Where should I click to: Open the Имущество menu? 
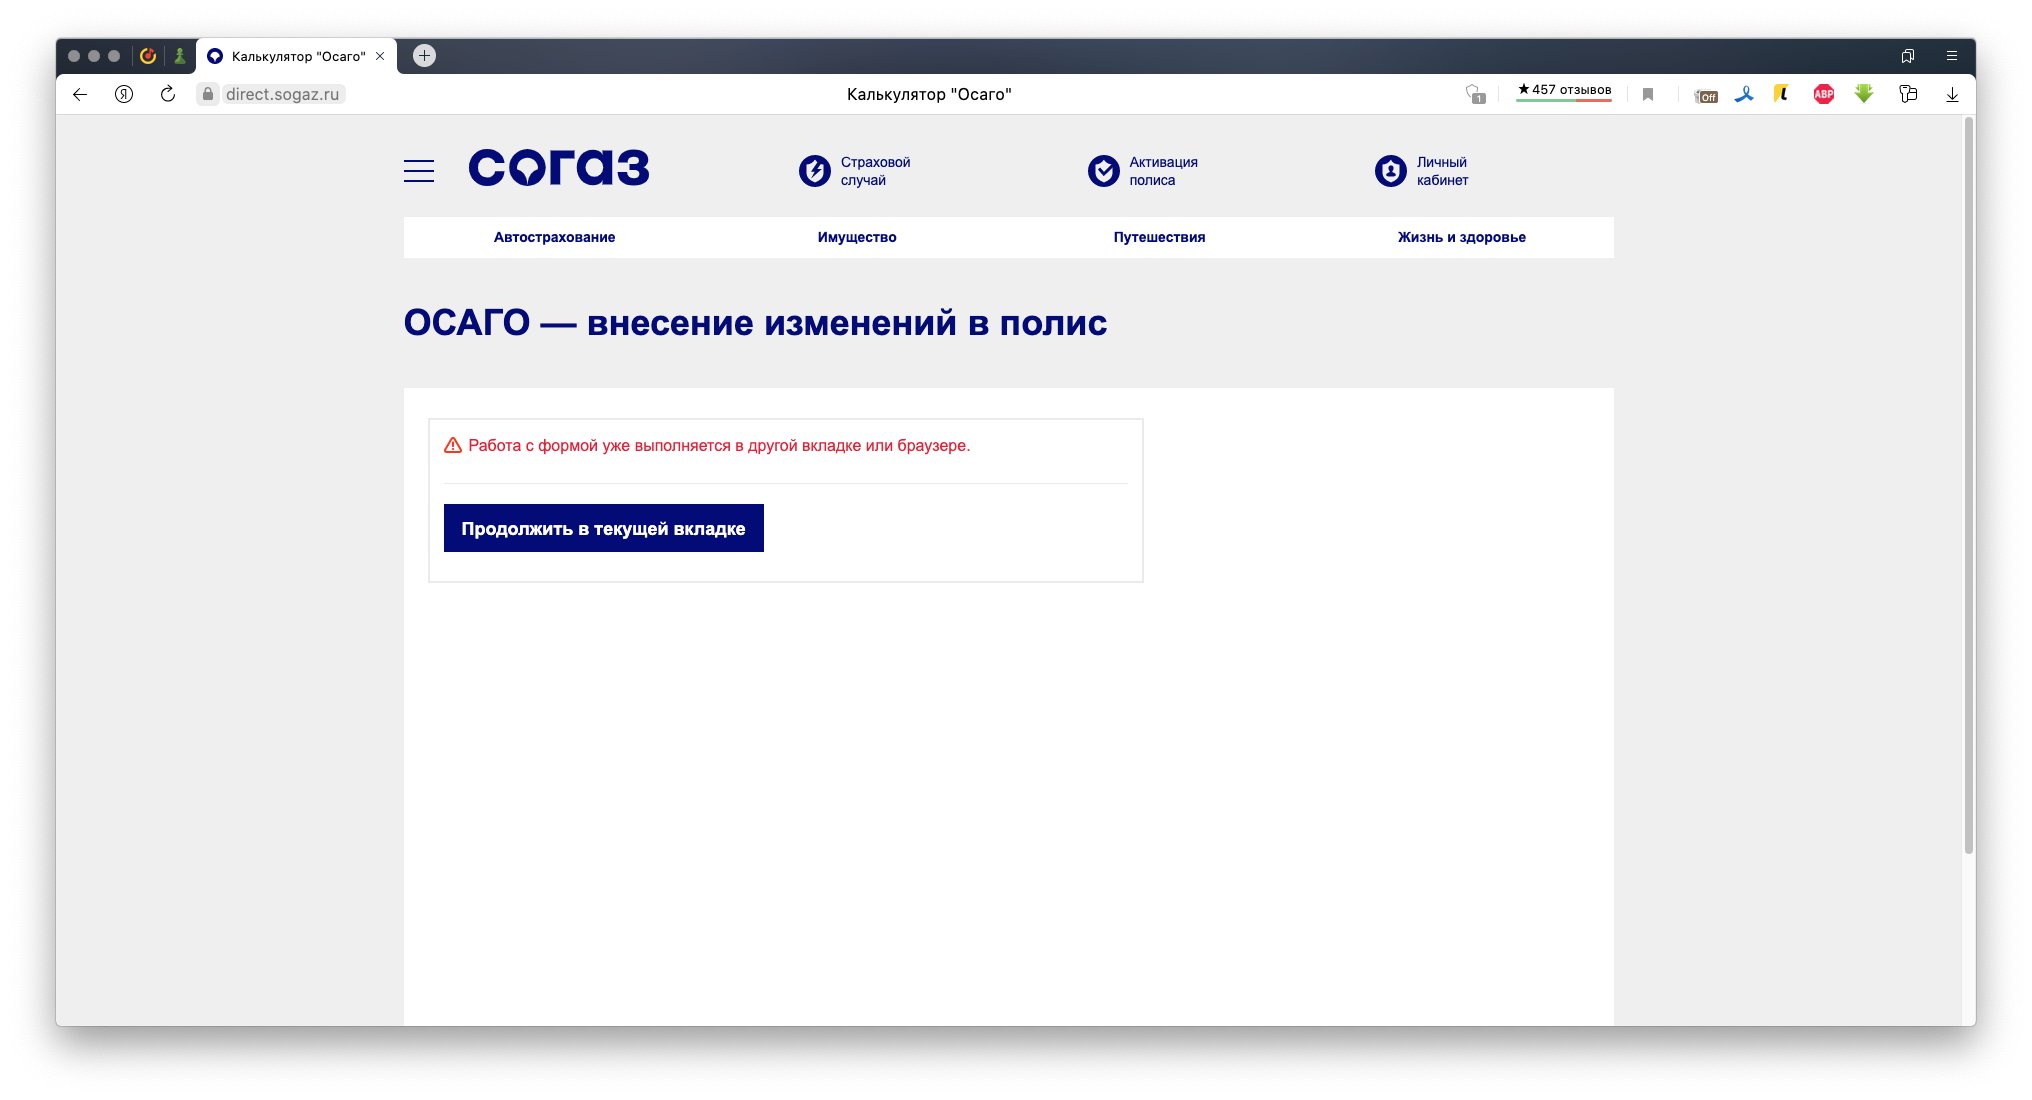(x=857, y=237)
